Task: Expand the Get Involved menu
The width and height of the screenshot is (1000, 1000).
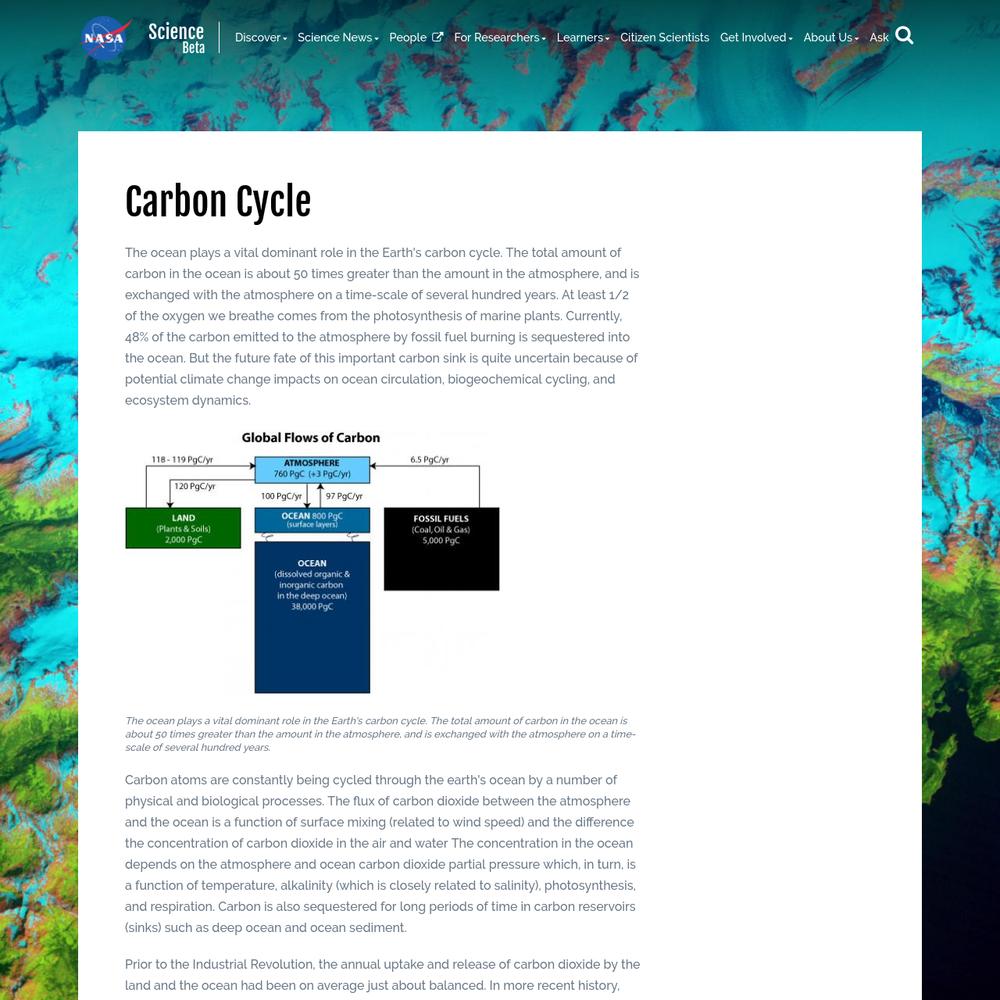Action: point(756,38)
